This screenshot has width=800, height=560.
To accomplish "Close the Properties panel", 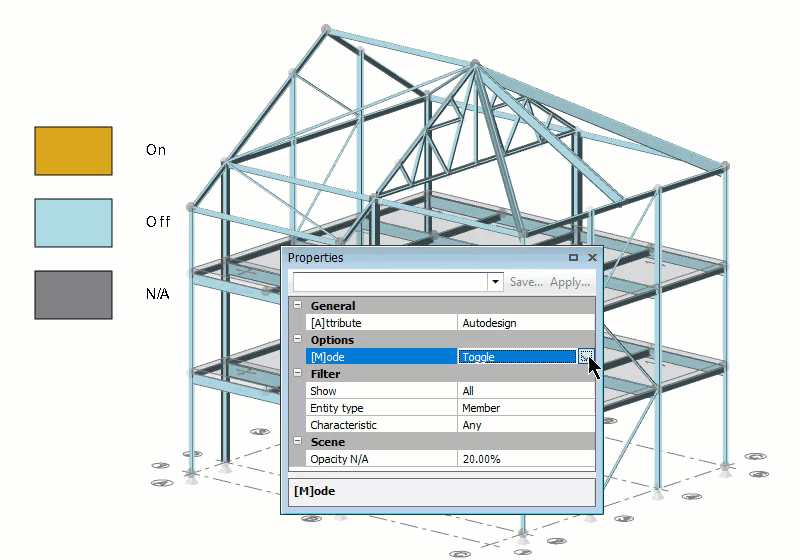I will [x=592, y=258].
